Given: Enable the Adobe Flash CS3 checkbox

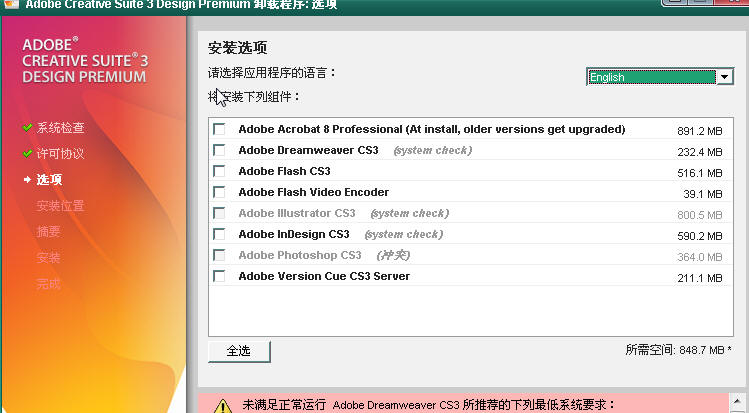Looking at the screenshot, I should coord(219,171).
